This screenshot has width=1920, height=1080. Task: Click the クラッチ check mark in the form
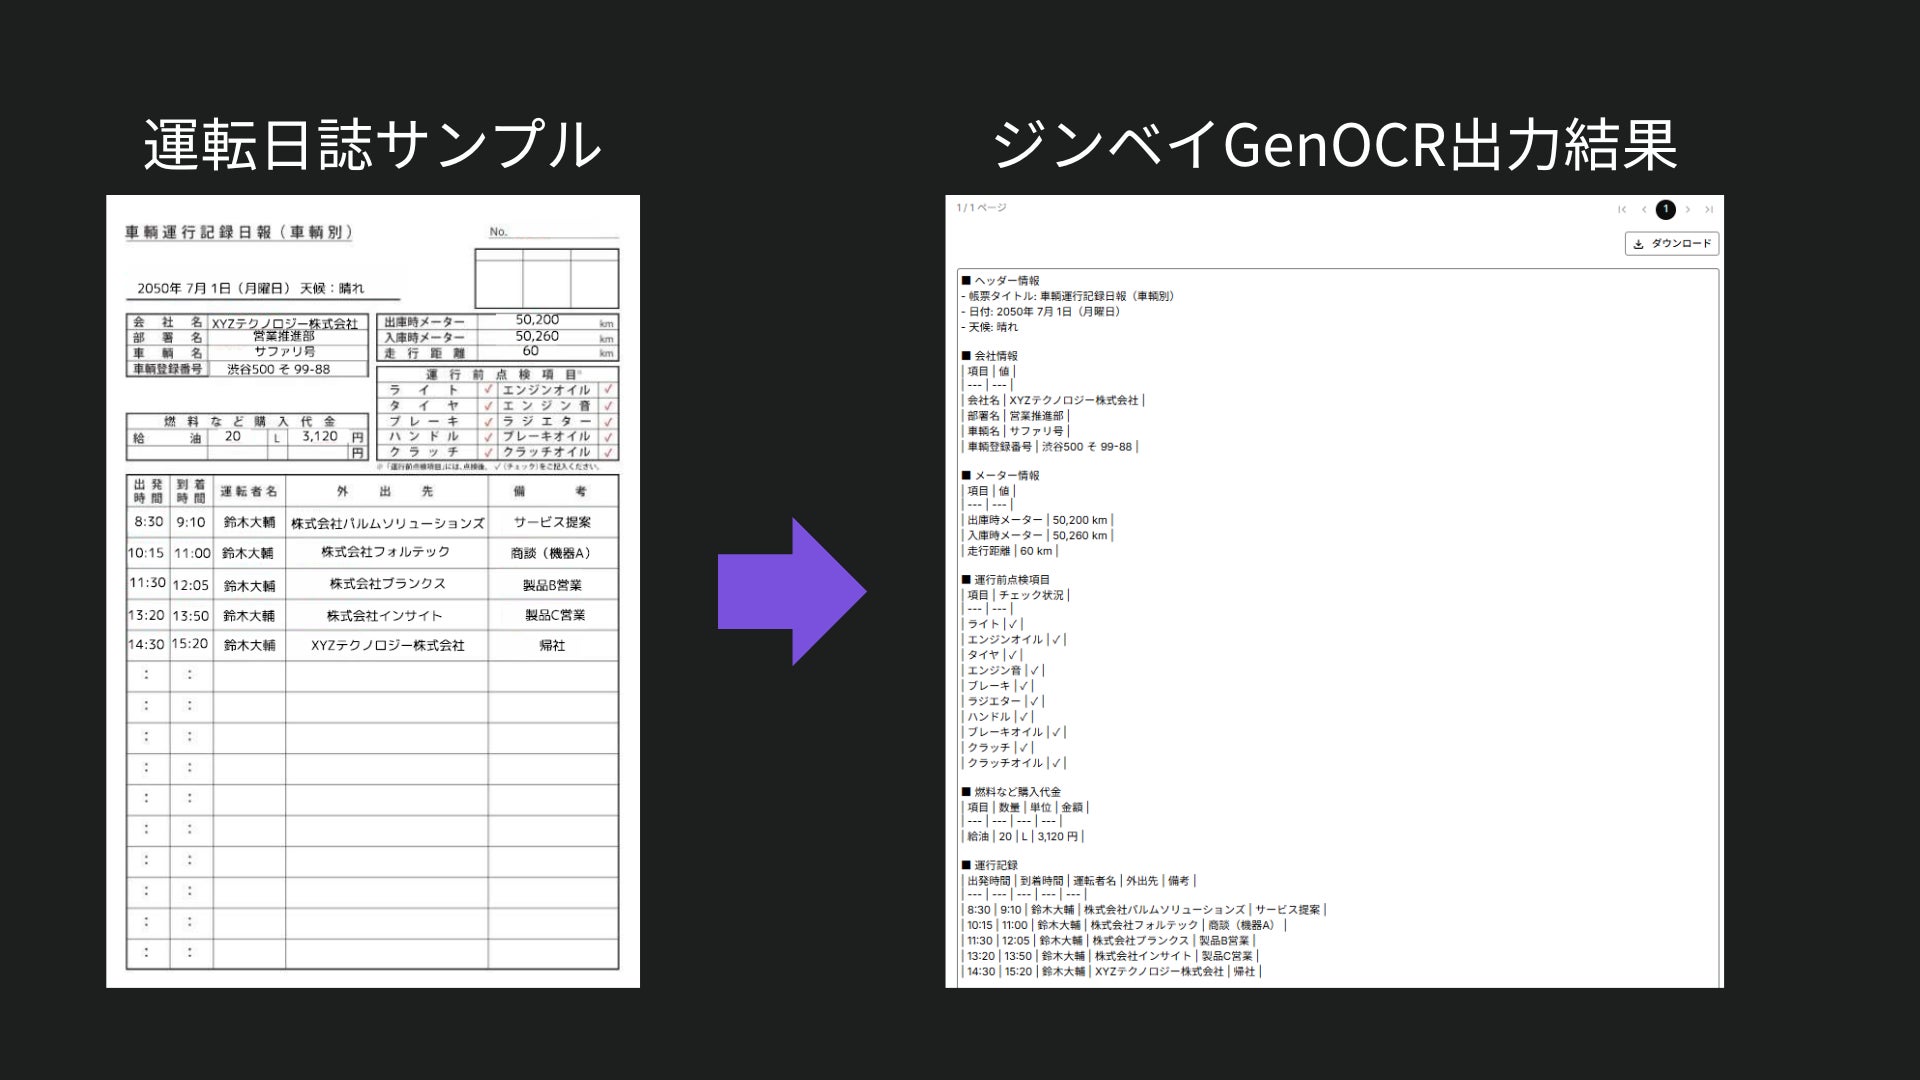pos(488,452)
